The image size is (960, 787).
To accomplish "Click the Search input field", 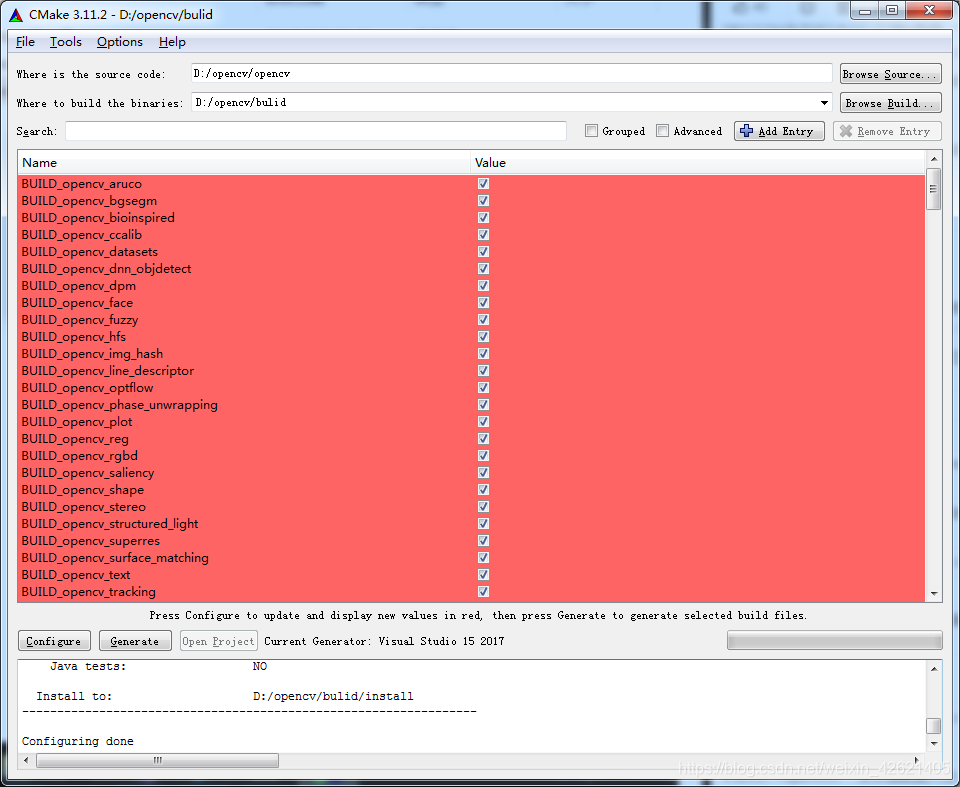I will (x=316, y=131).
